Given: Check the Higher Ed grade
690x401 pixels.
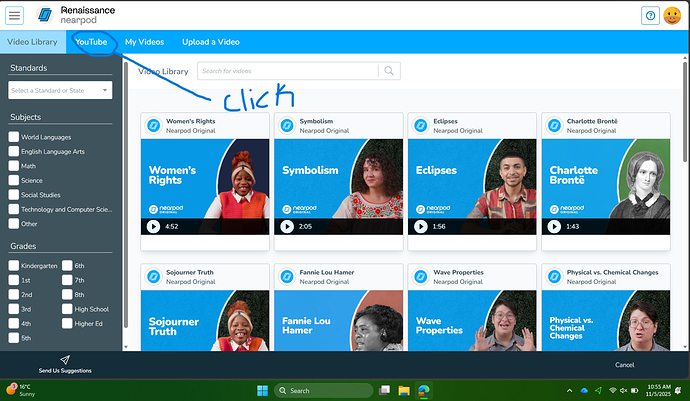Looking at the screenshot, I should pyautogui.click(x=67, y=324).
